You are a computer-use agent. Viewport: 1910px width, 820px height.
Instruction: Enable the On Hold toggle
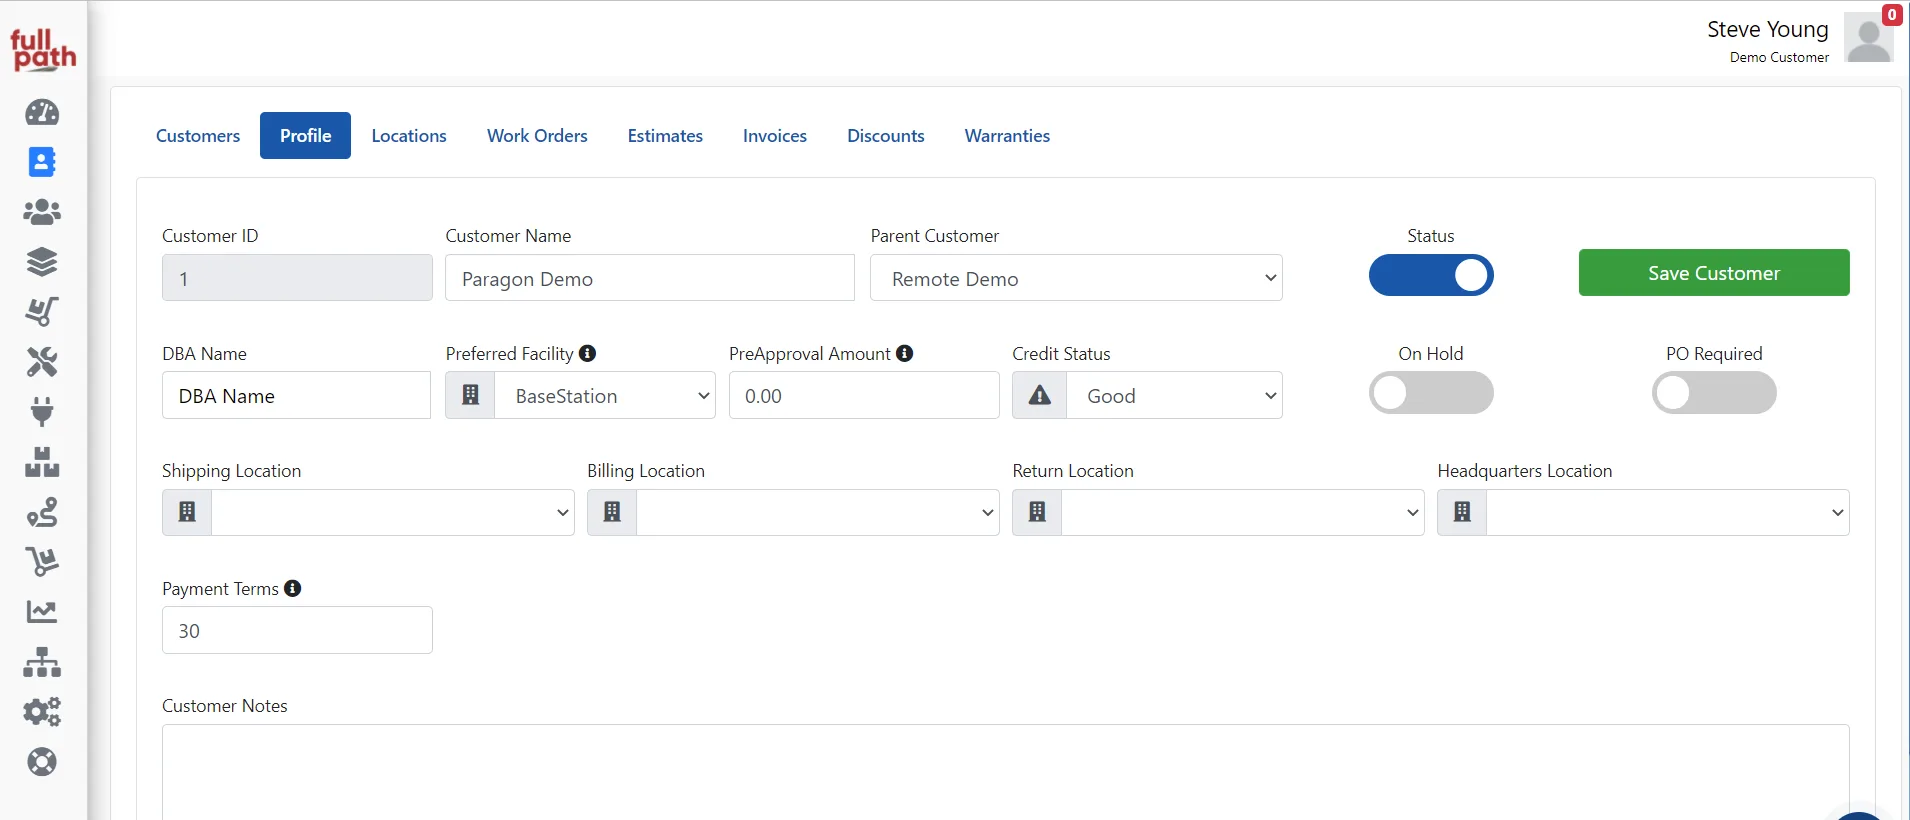pos(1431,393)
